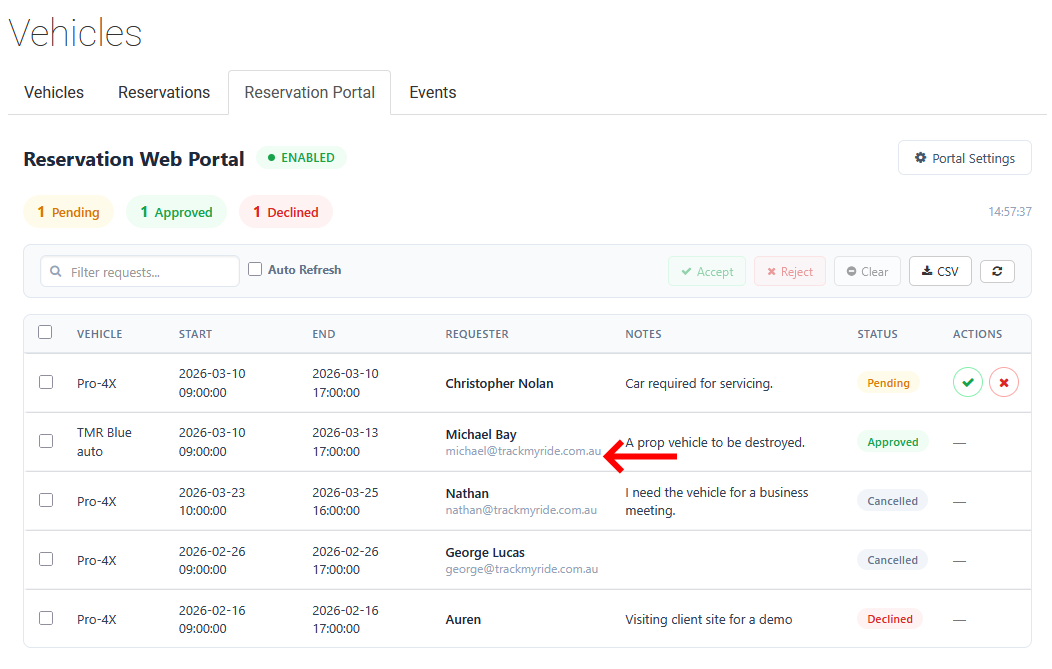Screen dimensions: 1052x669
Task: Open Portal Settings gear button
Action: [x=964, y=158]
